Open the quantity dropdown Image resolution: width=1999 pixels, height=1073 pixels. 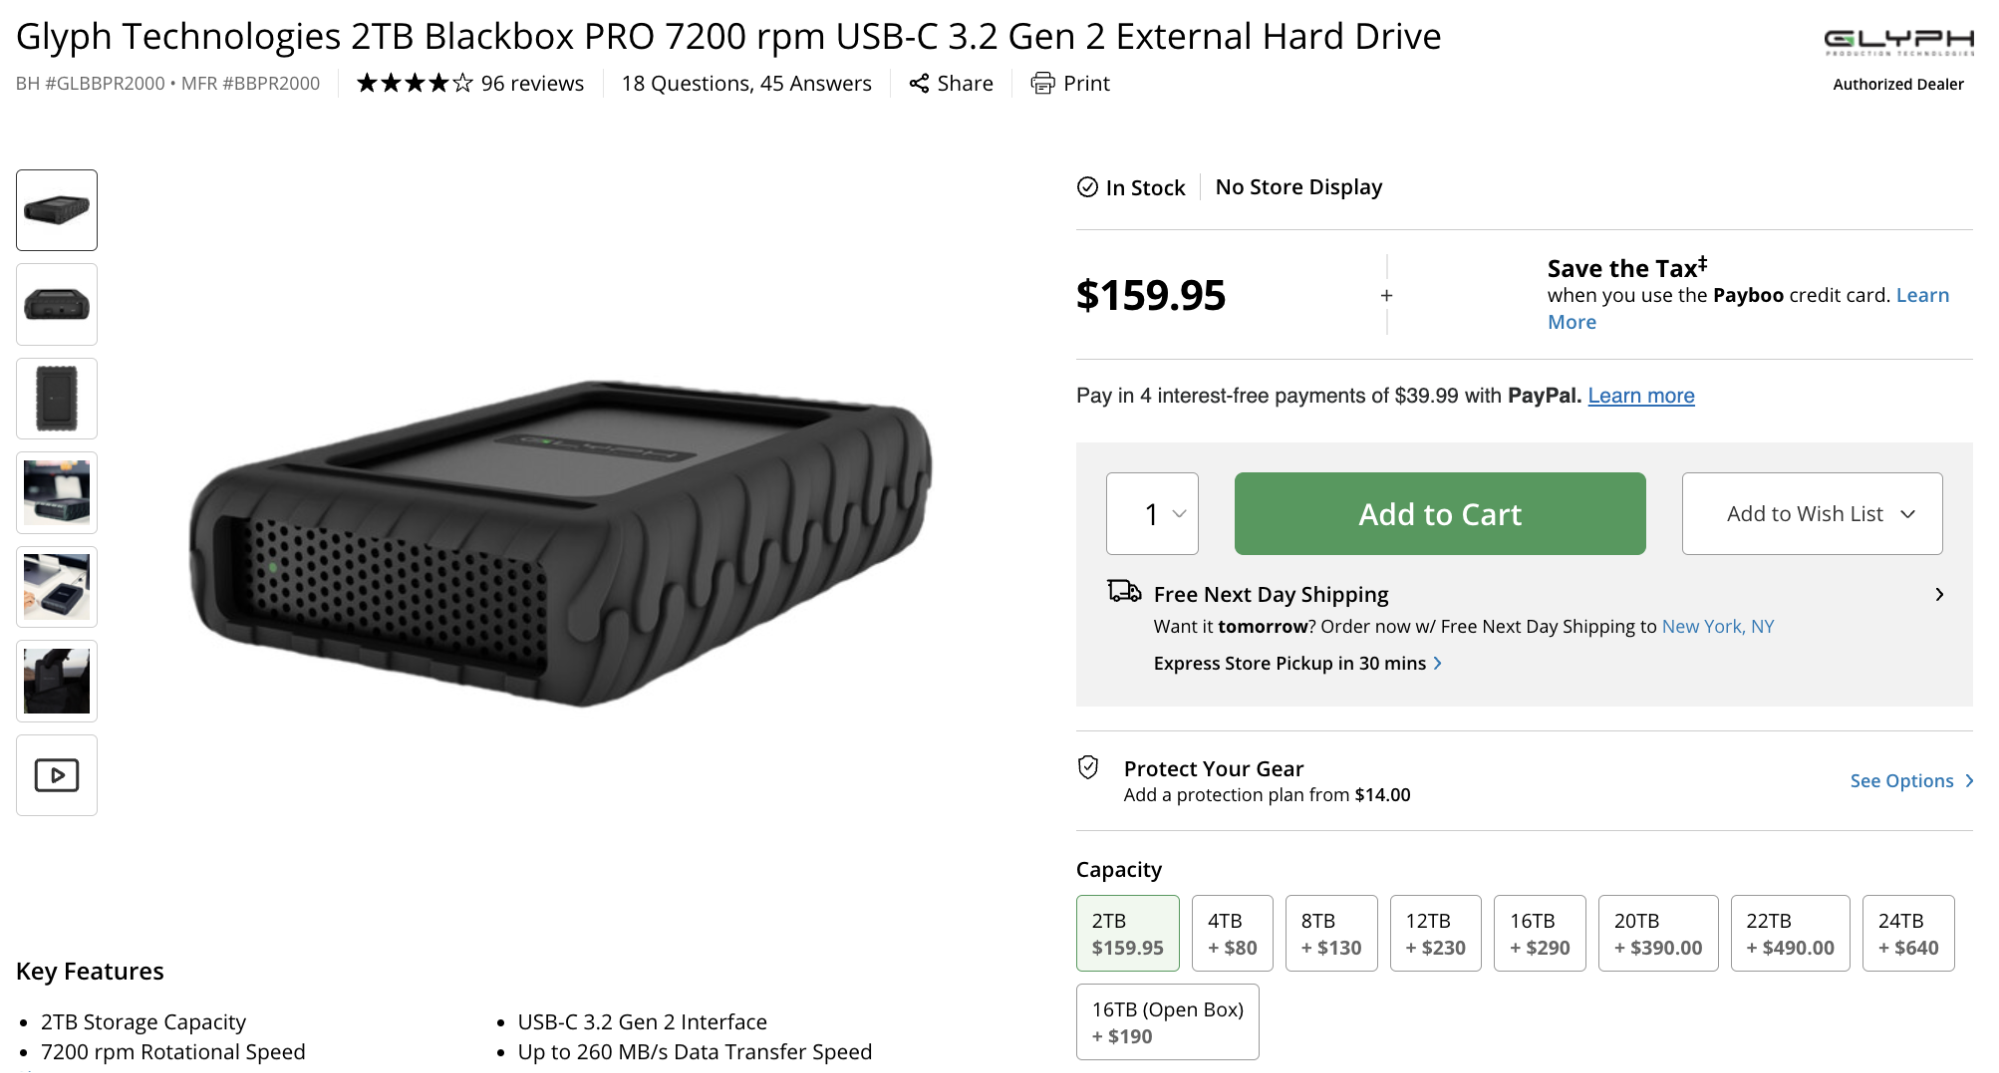(x=1152, y=514)
